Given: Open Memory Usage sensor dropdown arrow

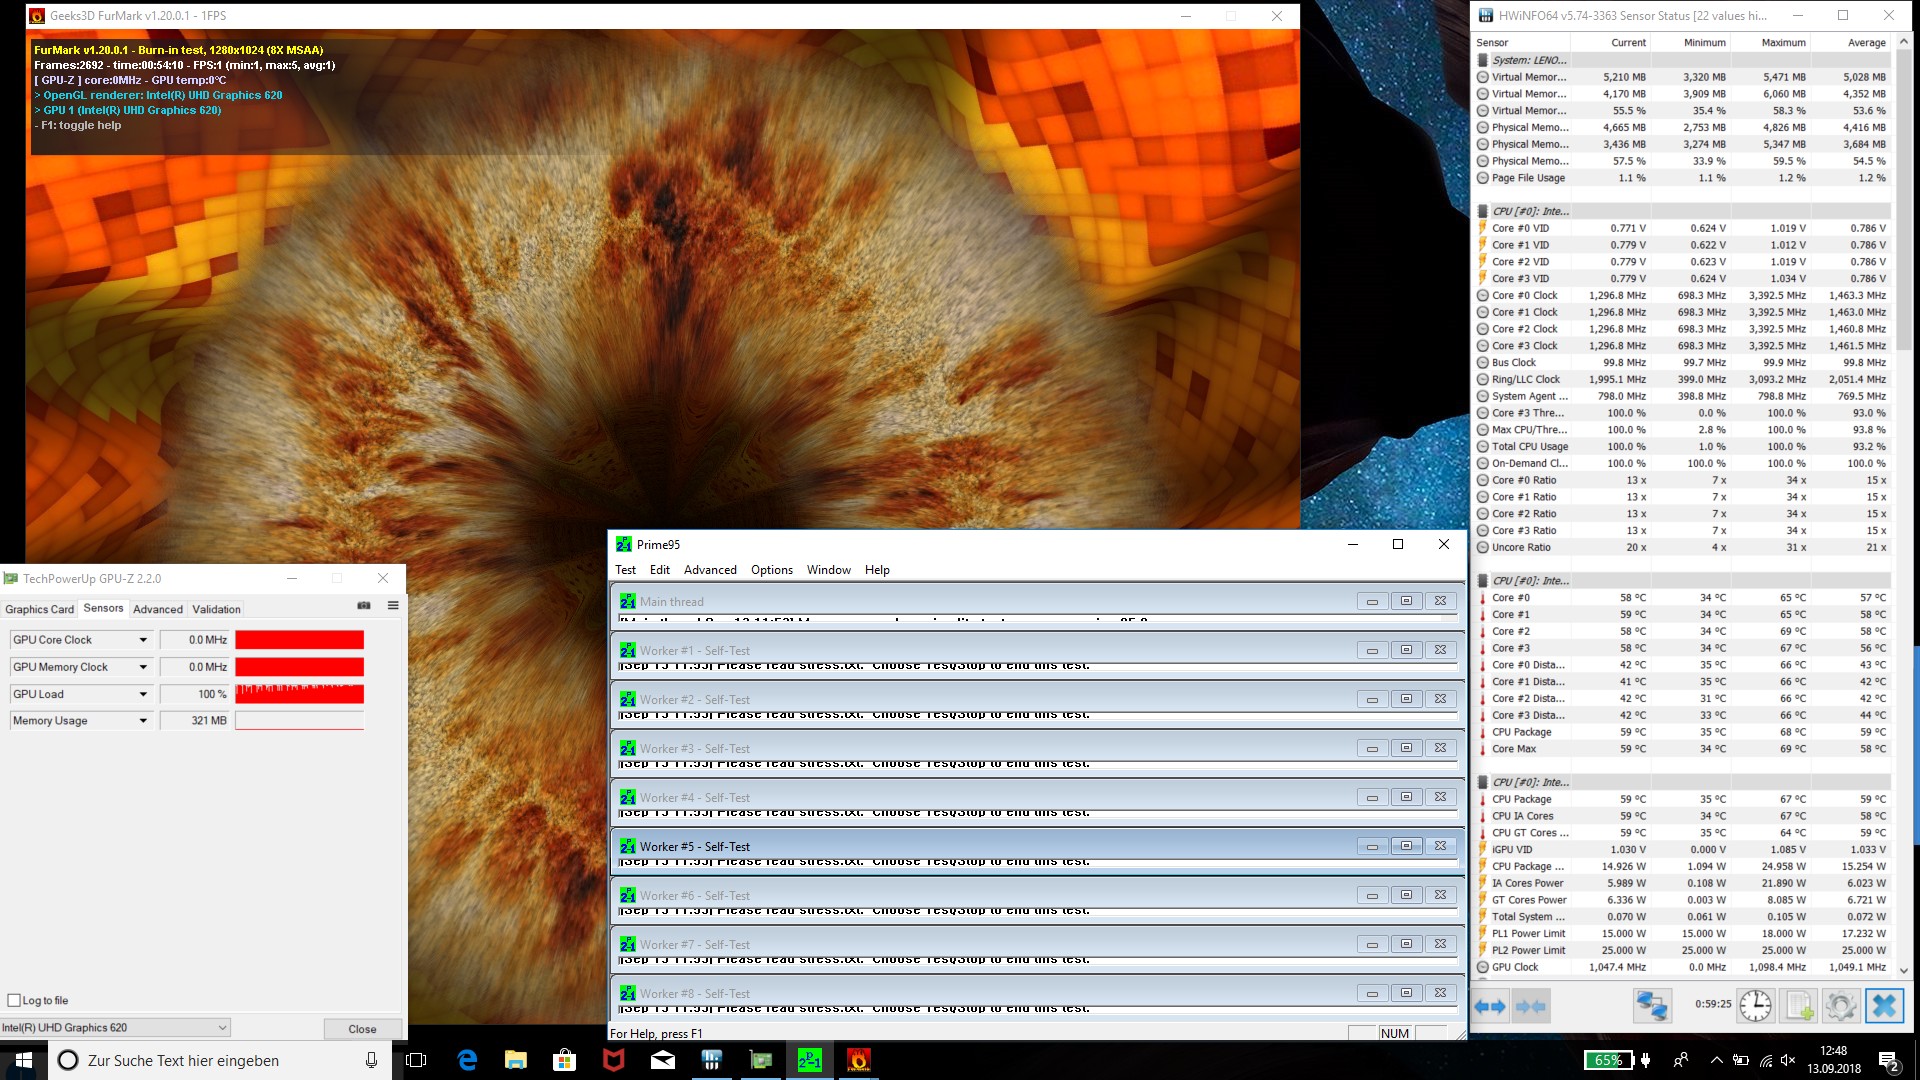Looking at the screenshot, I should [143, 720].
